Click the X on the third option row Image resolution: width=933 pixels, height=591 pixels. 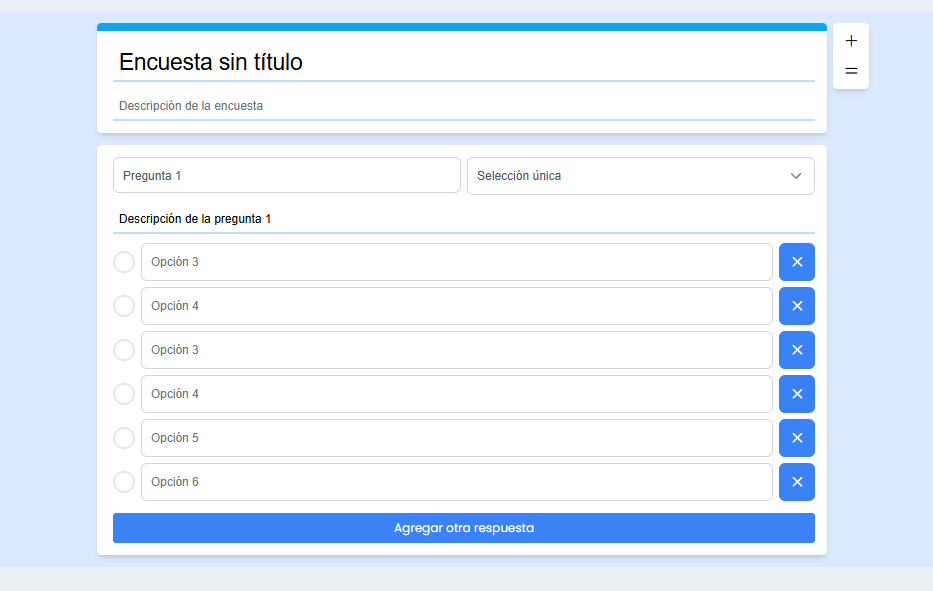pos(797,350)
